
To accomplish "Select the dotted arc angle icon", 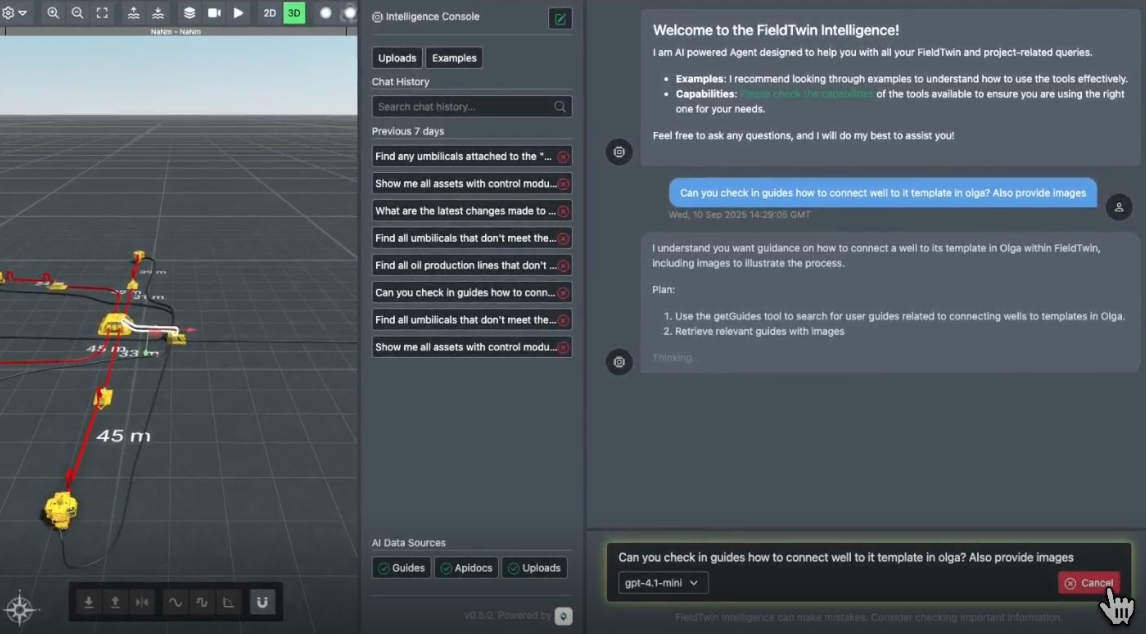I will 228,602.
